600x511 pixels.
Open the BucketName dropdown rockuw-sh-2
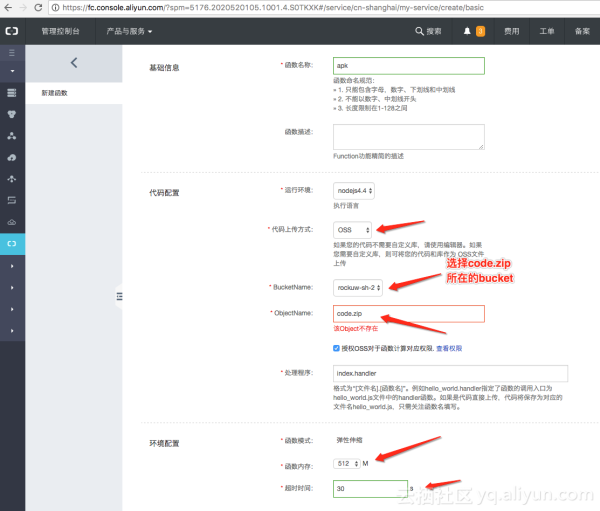pos(358,287)
